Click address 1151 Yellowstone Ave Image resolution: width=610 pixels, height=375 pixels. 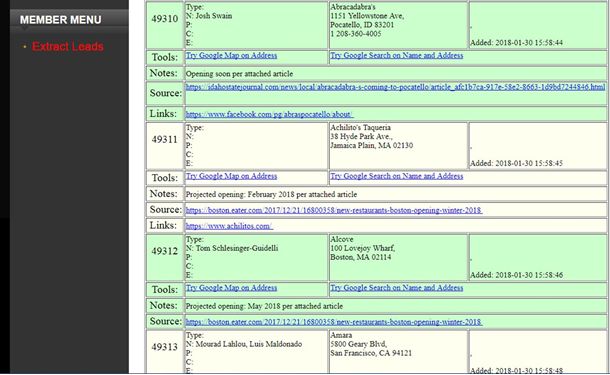(x=367, y=16)
